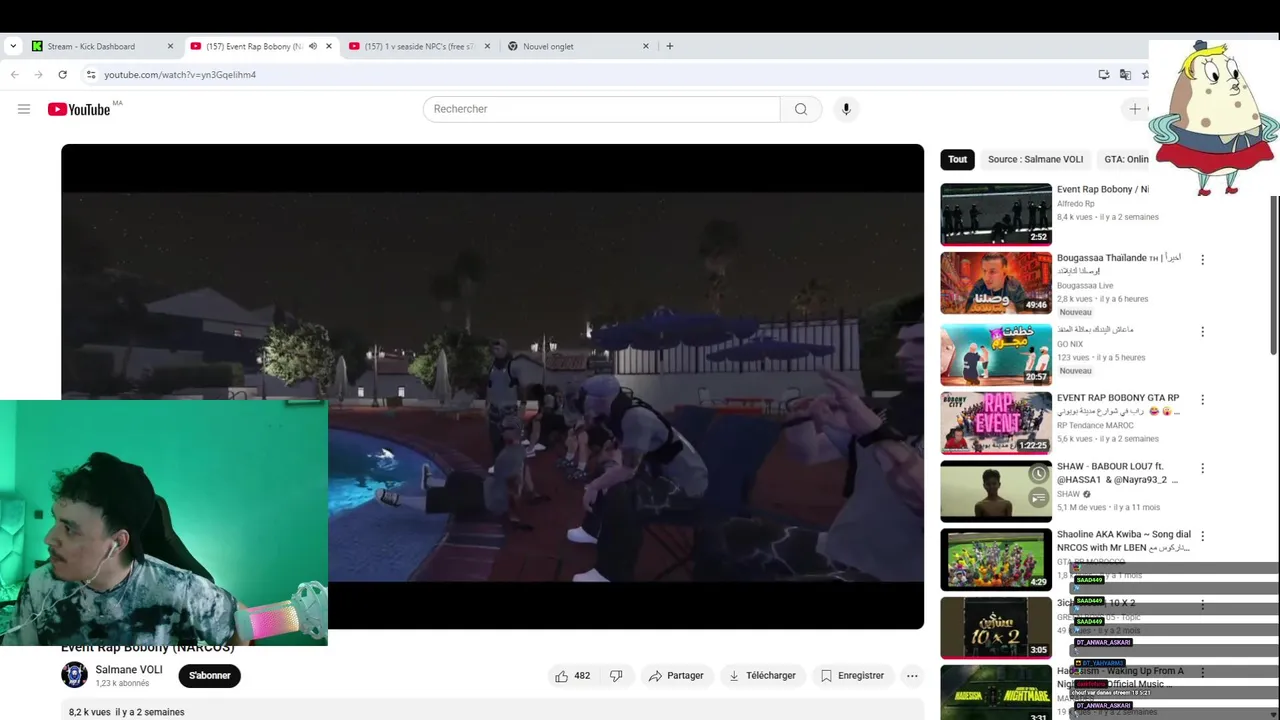
Task: Click the 10 x 2 video thumbnail
Action: pos(996,627)
